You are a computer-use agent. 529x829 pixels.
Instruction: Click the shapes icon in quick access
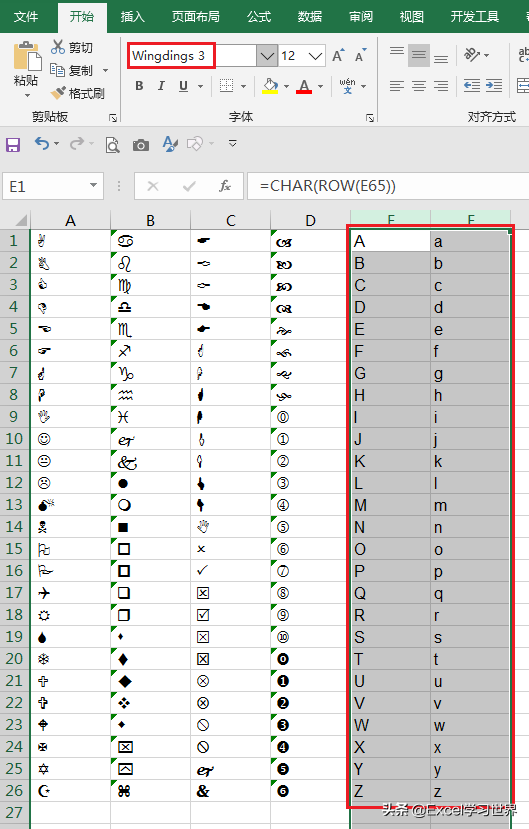tap(195, 144)
